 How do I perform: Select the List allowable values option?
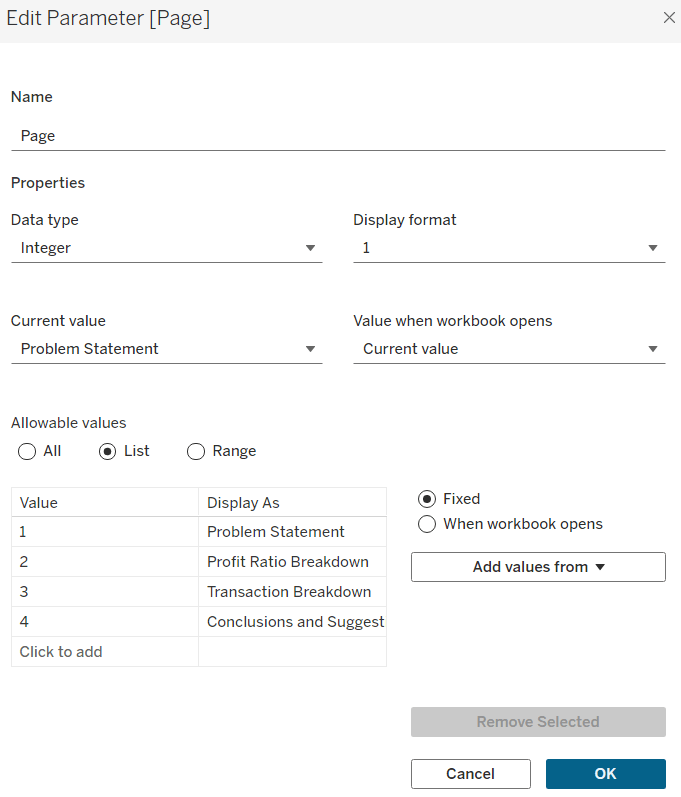(108, 451)
